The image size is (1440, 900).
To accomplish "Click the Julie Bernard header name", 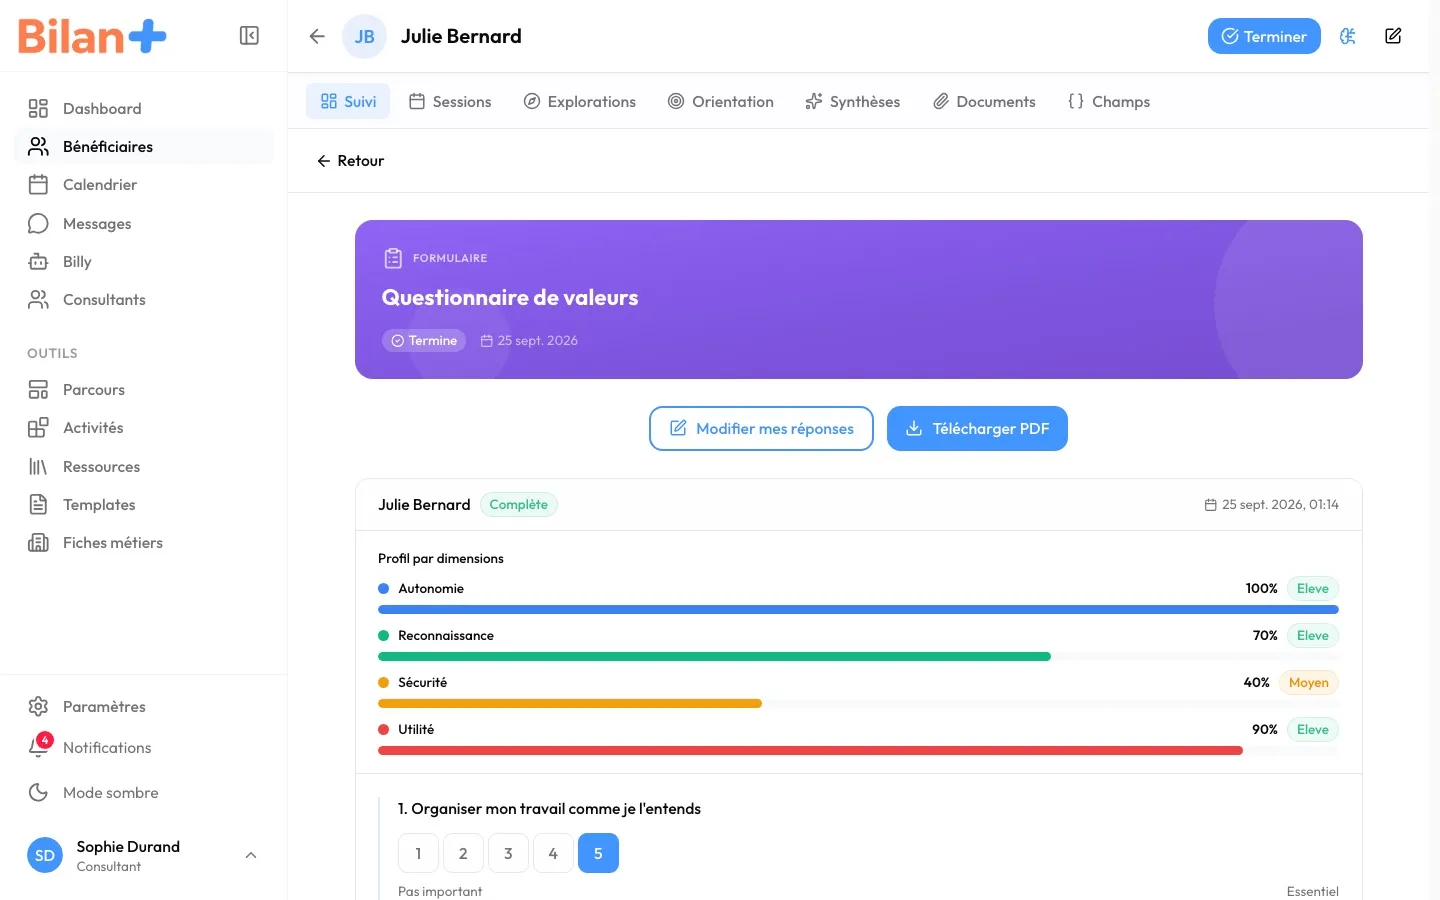I will [461, 37].
